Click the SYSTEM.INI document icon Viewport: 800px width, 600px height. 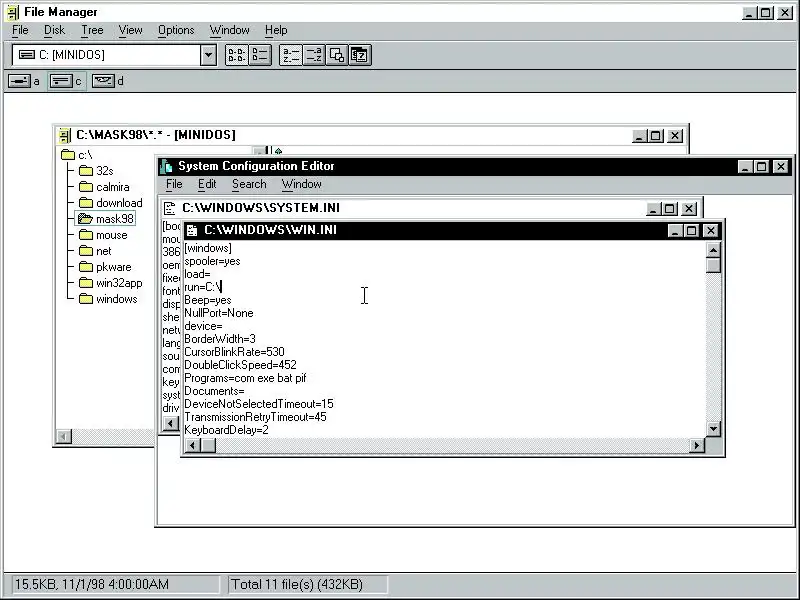[x=169, y=208]
